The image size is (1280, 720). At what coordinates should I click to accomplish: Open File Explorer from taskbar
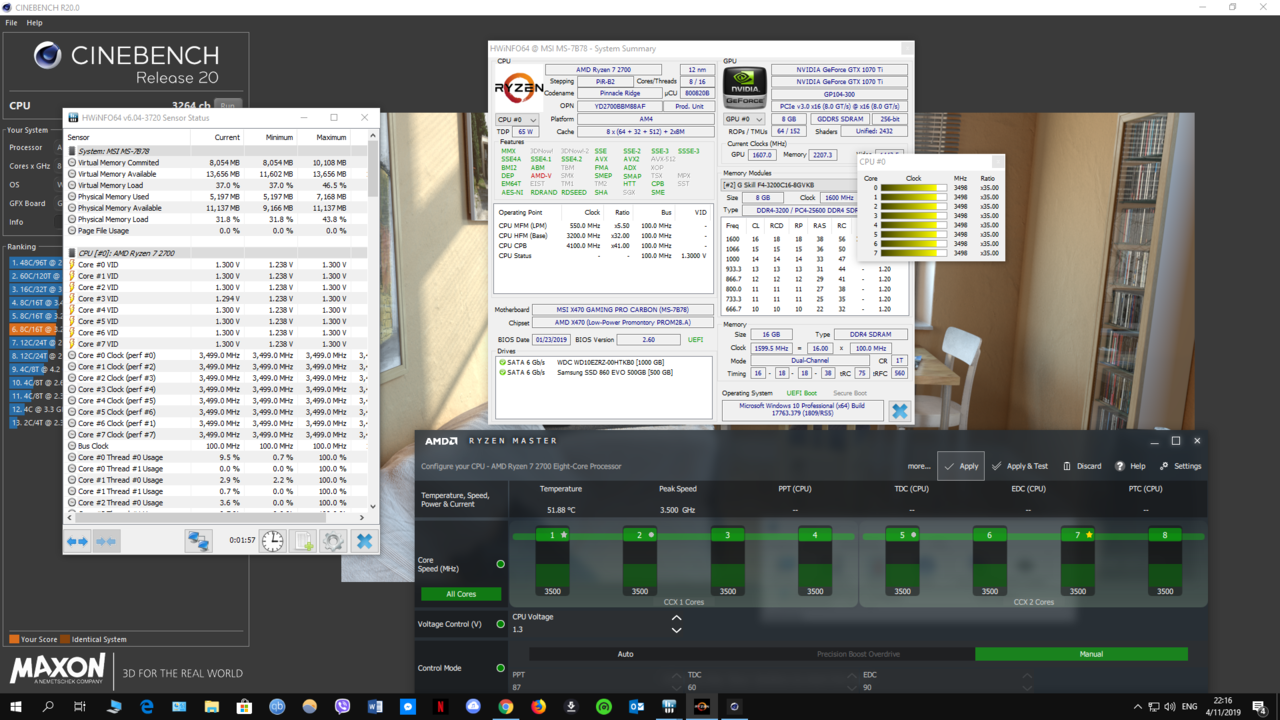[211, 706]
